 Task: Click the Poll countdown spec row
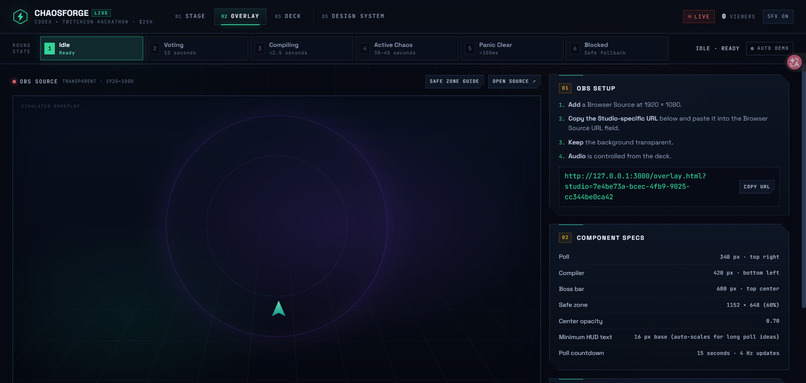(x=669, y=353)
